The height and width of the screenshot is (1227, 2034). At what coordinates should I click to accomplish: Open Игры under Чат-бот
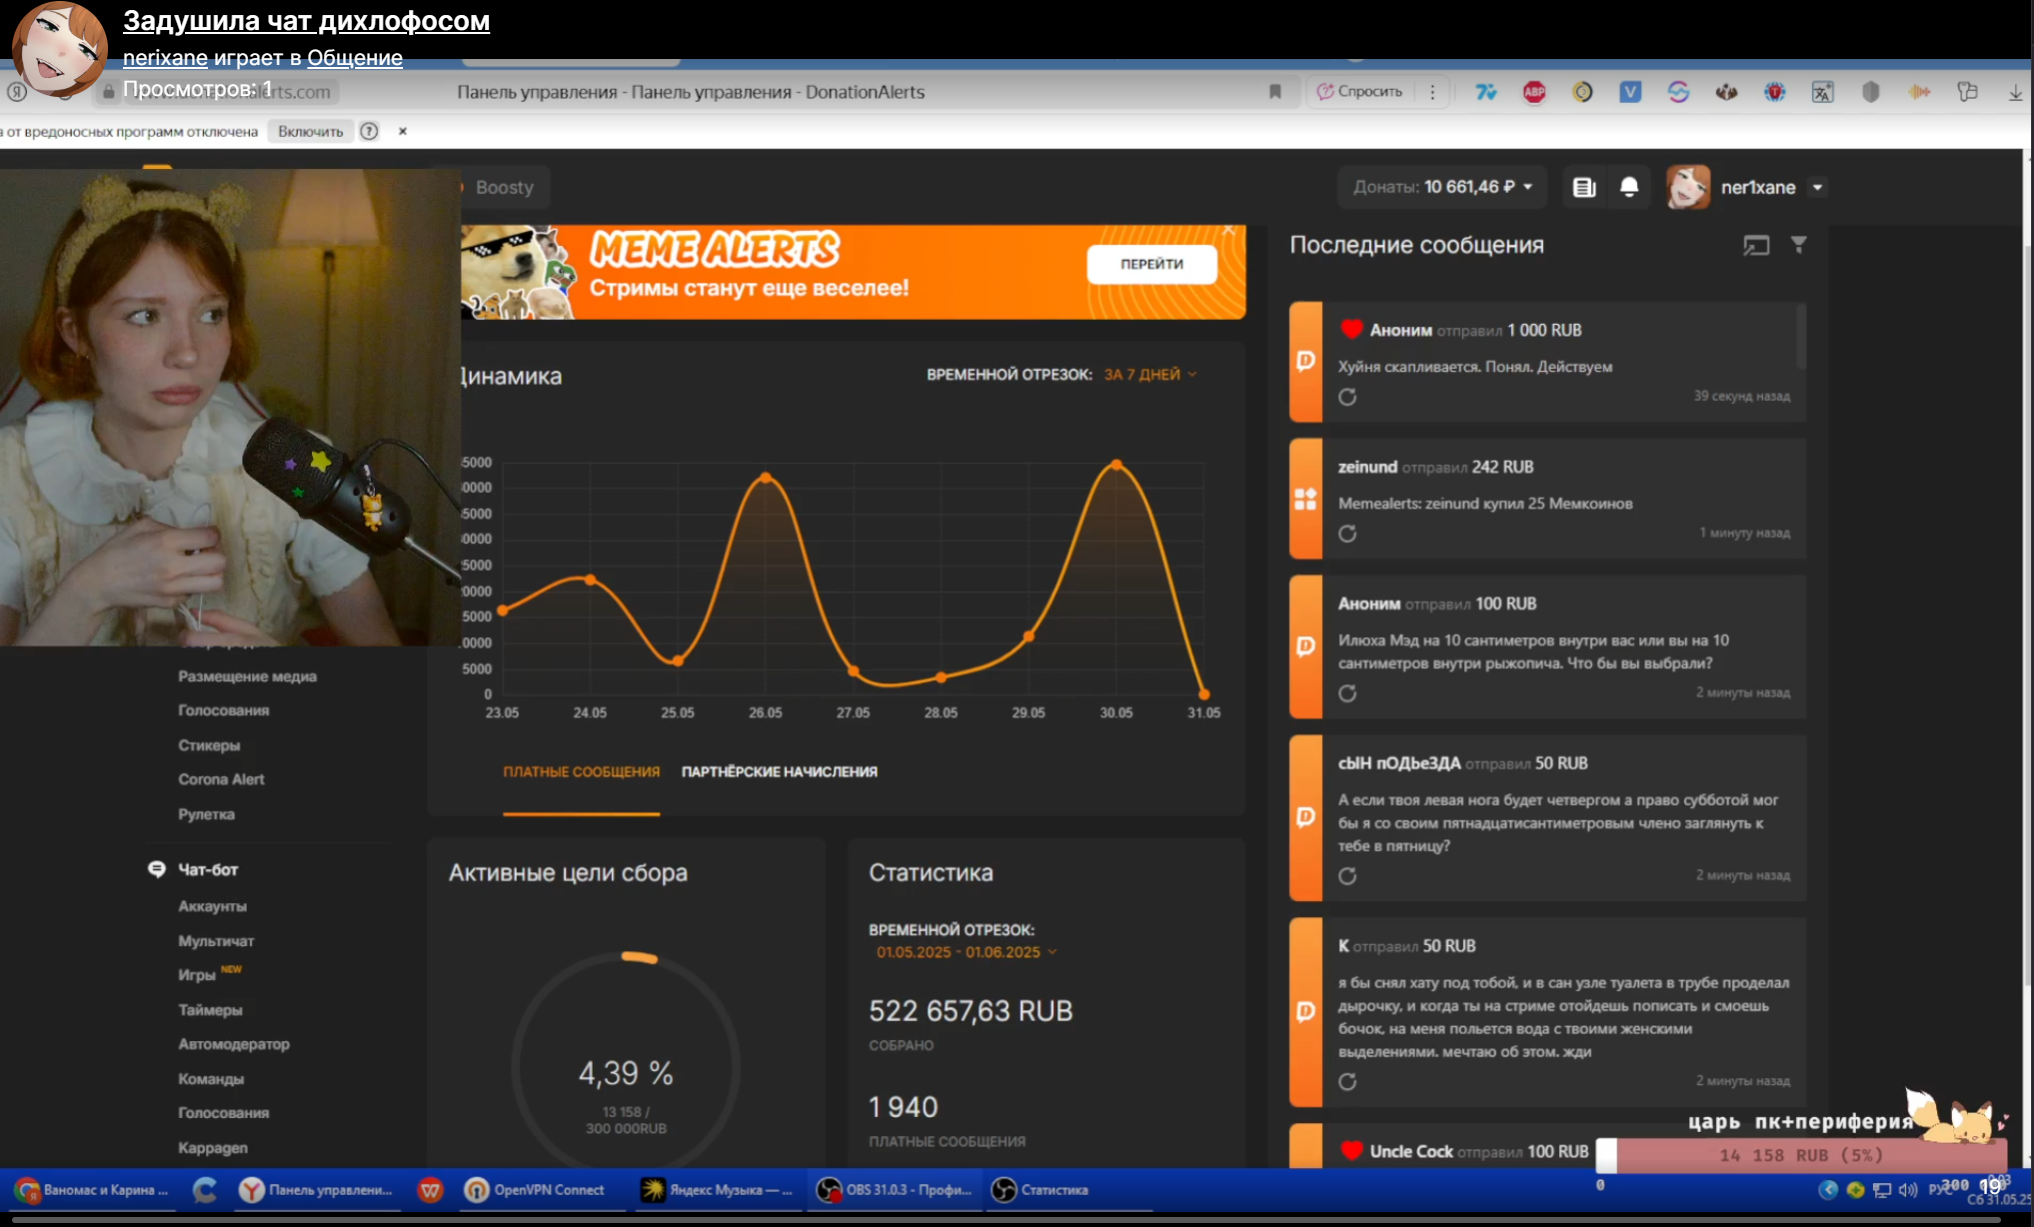pyautogui.click(x=197, y=975)
